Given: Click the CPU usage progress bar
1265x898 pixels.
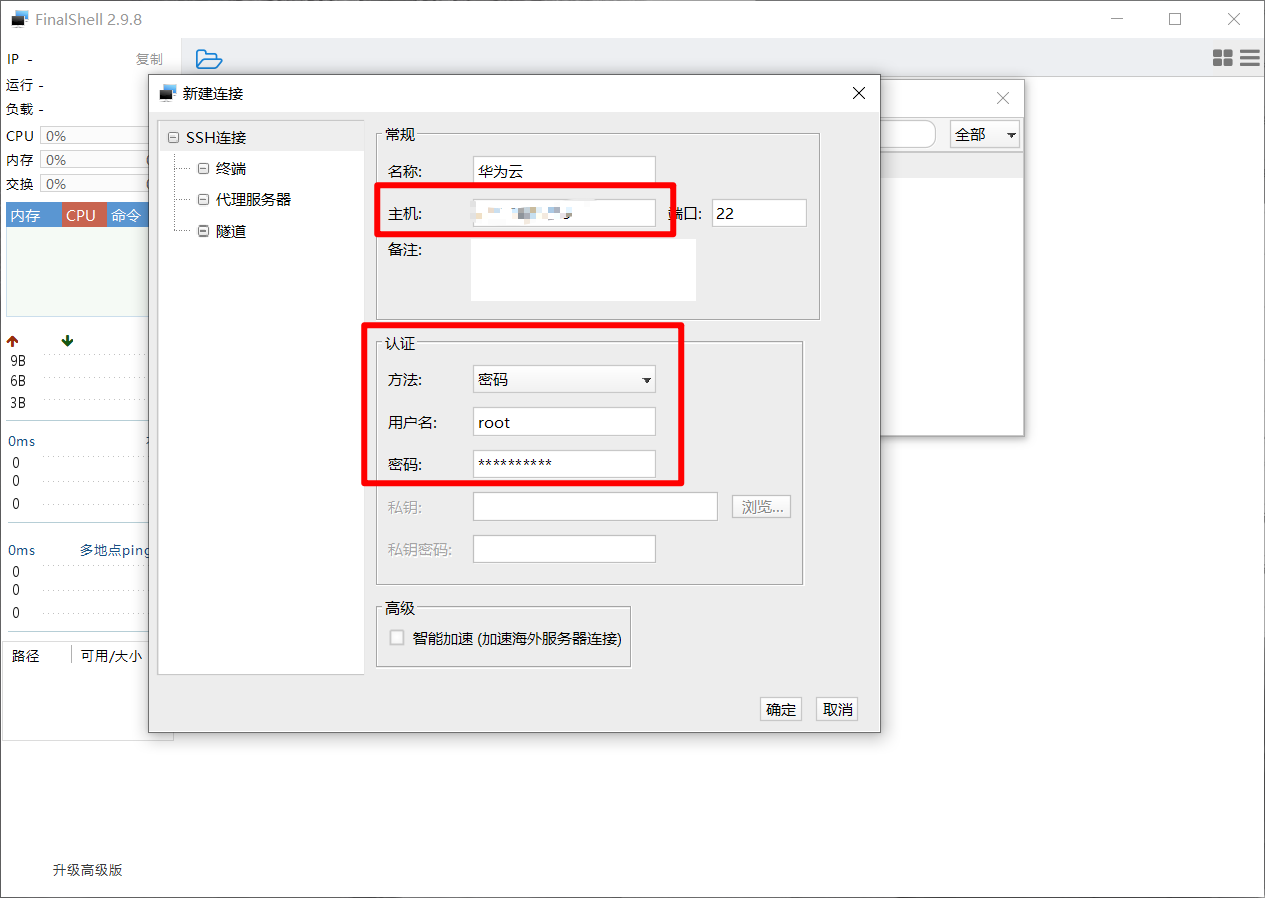Looking at the screenshot, I should click(x=95, y=136).
